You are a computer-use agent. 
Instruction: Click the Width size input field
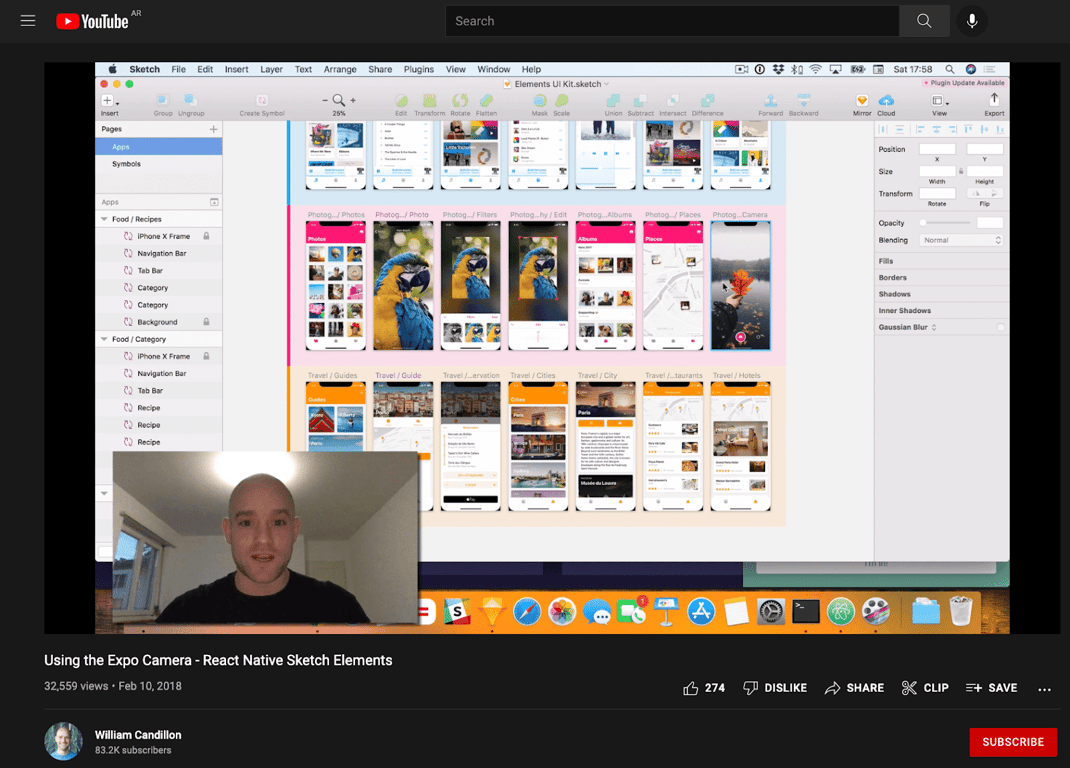click(937, 171)
